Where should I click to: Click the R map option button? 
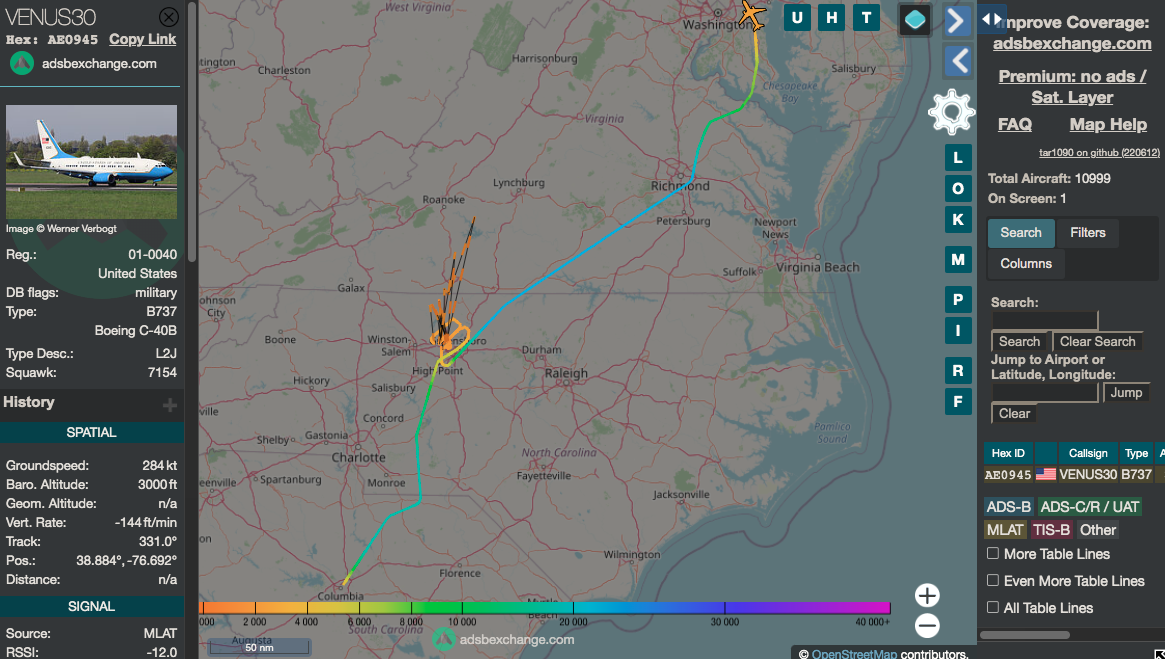click(x=958, y=371)
